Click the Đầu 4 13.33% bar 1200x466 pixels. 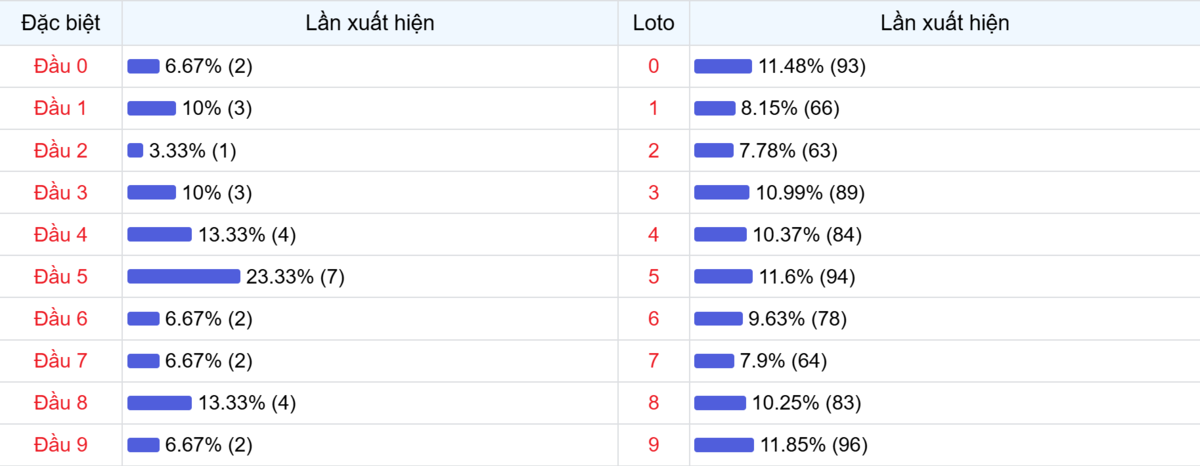coord(159,235)
